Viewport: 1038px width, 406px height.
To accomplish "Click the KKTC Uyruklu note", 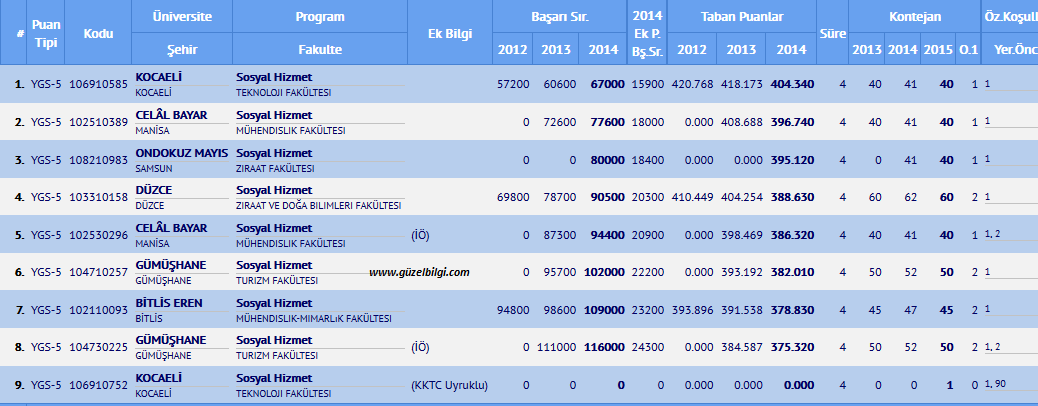I will point(449,385).
